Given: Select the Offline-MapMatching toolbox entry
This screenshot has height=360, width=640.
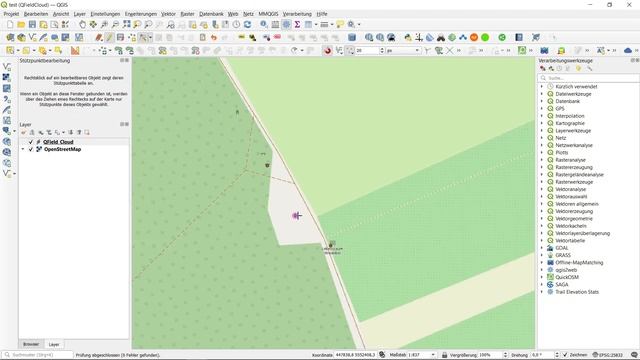Looking at the screenshot, I should [x=579, y=262].
